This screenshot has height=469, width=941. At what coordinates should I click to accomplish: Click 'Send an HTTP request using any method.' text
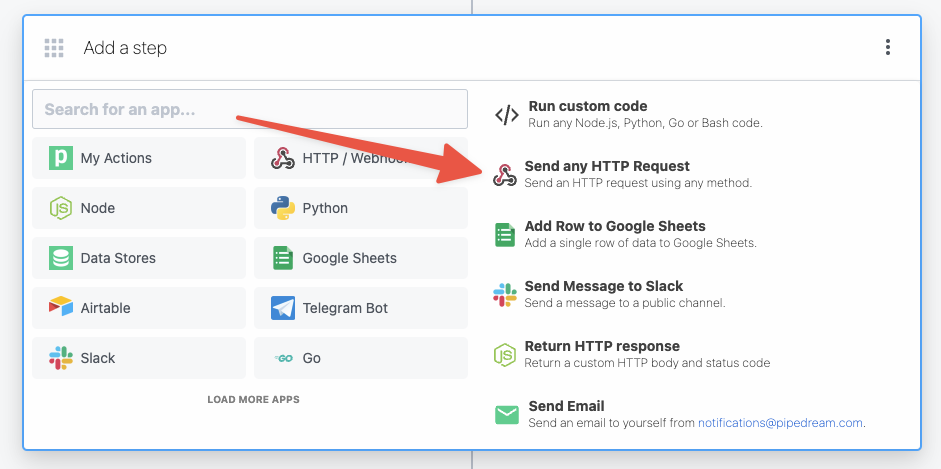pos(638,183)
